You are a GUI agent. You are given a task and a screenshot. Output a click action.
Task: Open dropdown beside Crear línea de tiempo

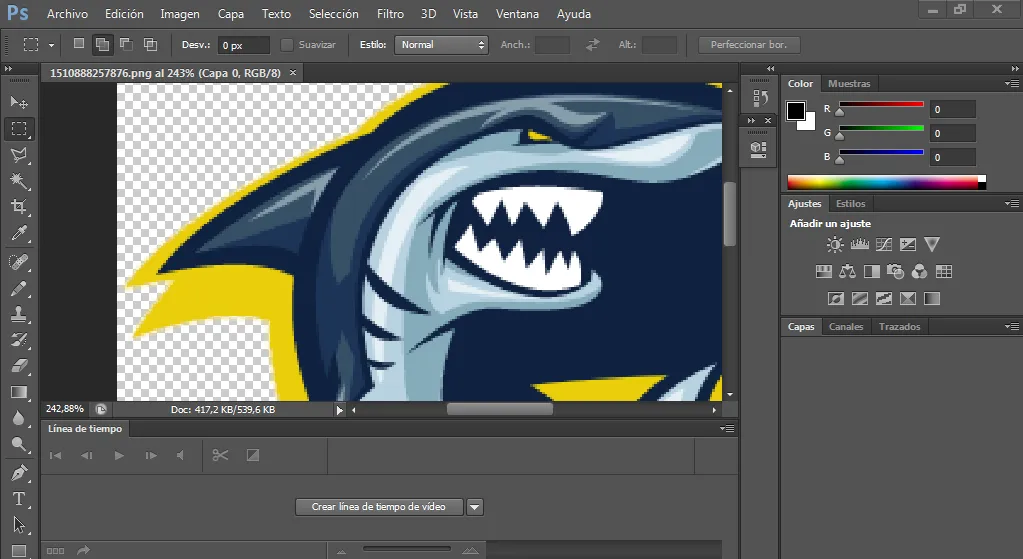click(x=475, y=507)
